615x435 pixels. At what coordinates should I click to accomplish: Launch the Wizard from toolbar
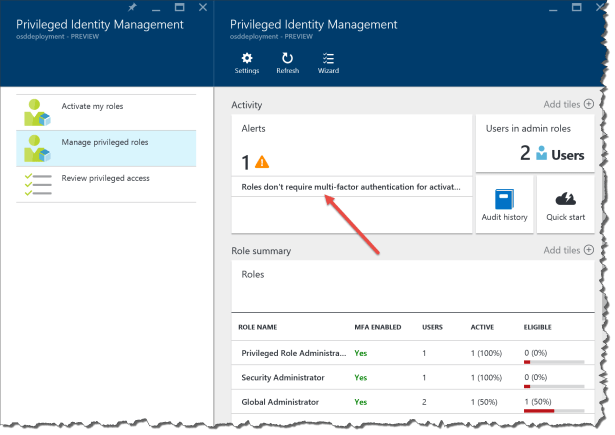[328, 62]
